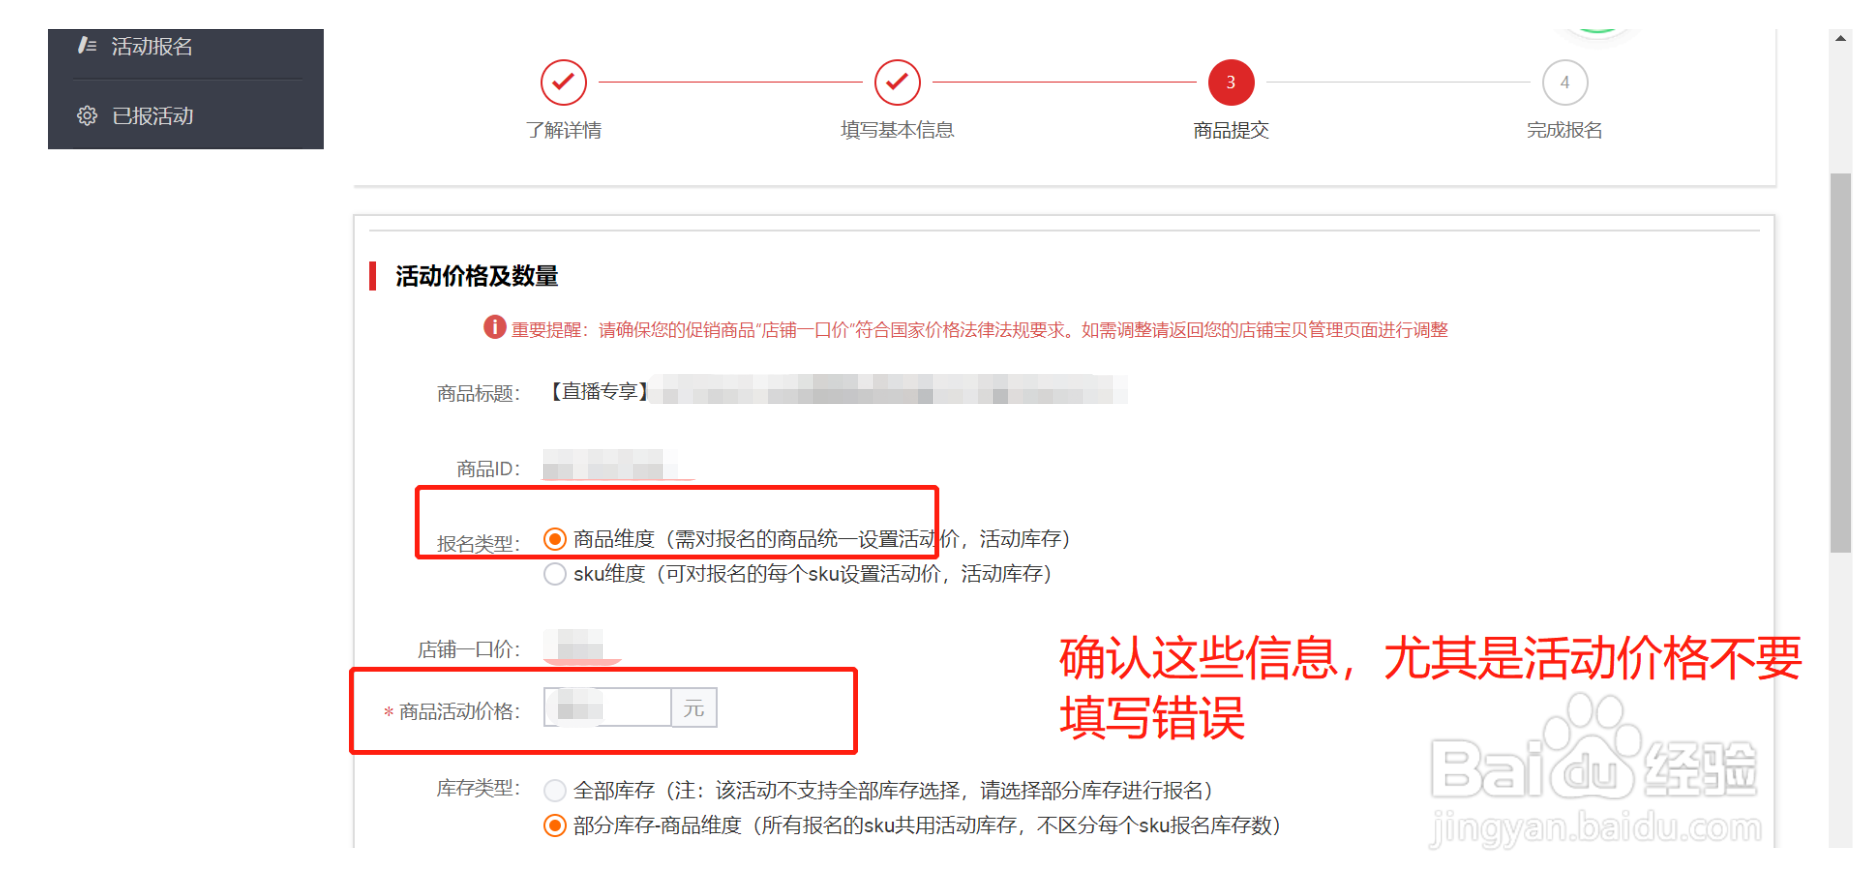Click the 商品活动价格 input field
1864x891 pixels.
coord(608,708)
